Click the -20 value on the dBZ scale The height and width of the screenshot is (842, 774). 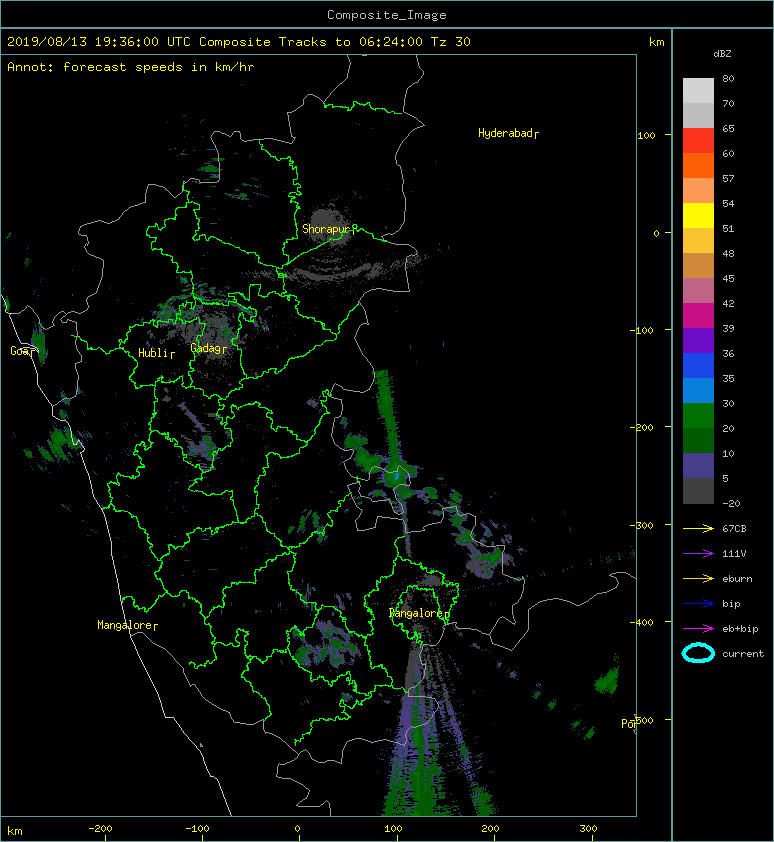(x=732, y=504)
